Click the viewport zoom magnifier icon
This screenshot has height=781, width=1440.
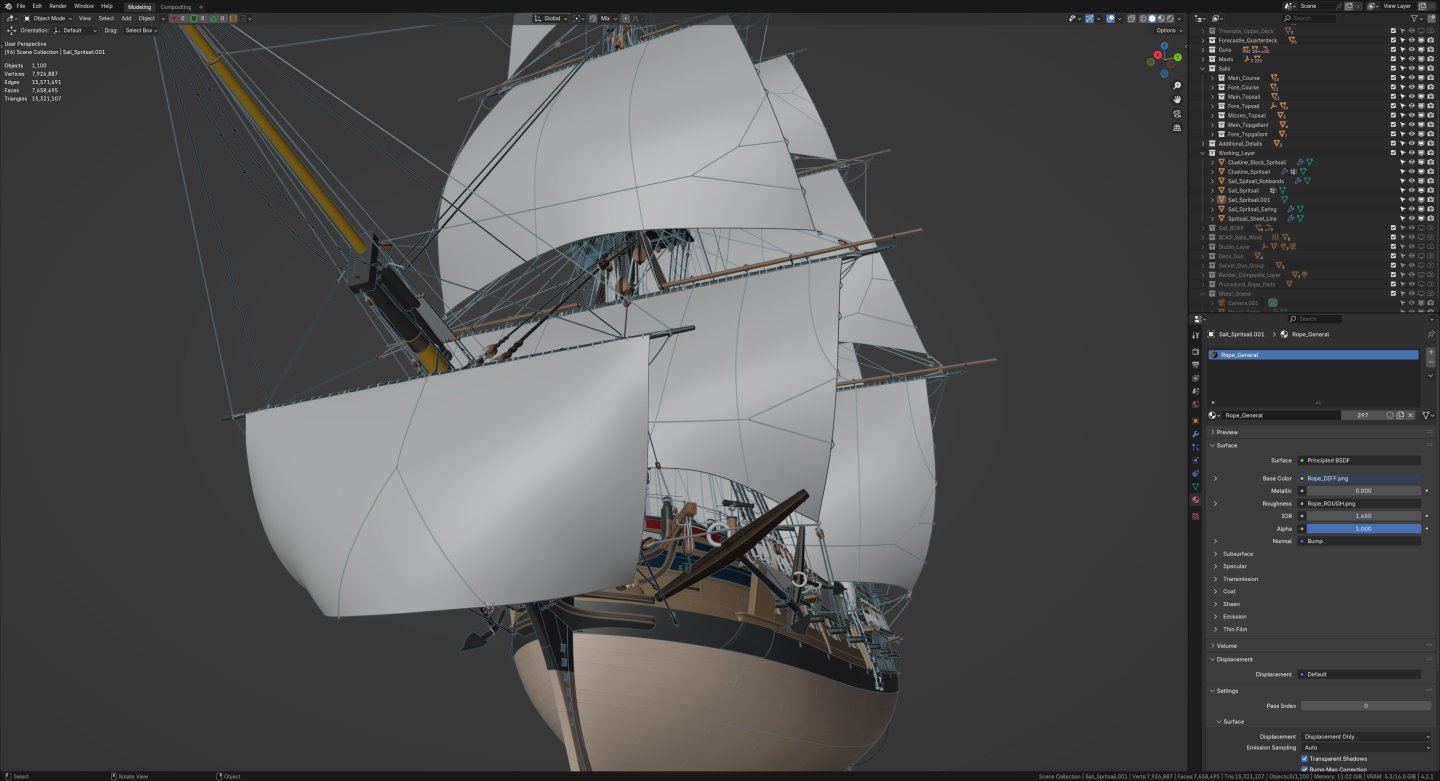1177,86
